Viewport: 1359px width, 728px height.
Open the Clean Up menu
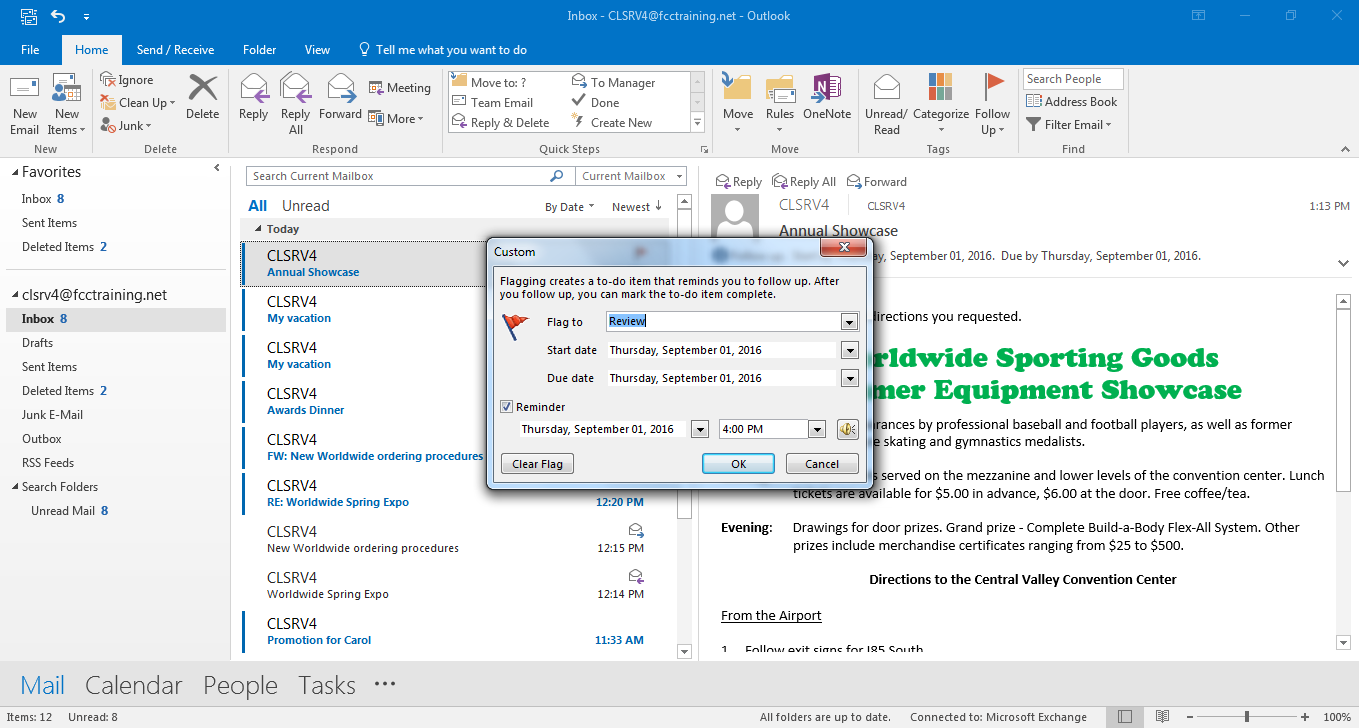pyautogui.click(x=138, y=103)
